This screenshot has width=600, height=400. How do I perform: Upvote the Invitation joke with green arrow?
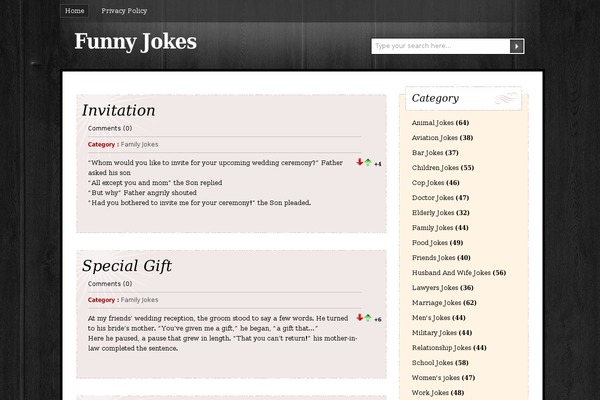coord(368,162)
